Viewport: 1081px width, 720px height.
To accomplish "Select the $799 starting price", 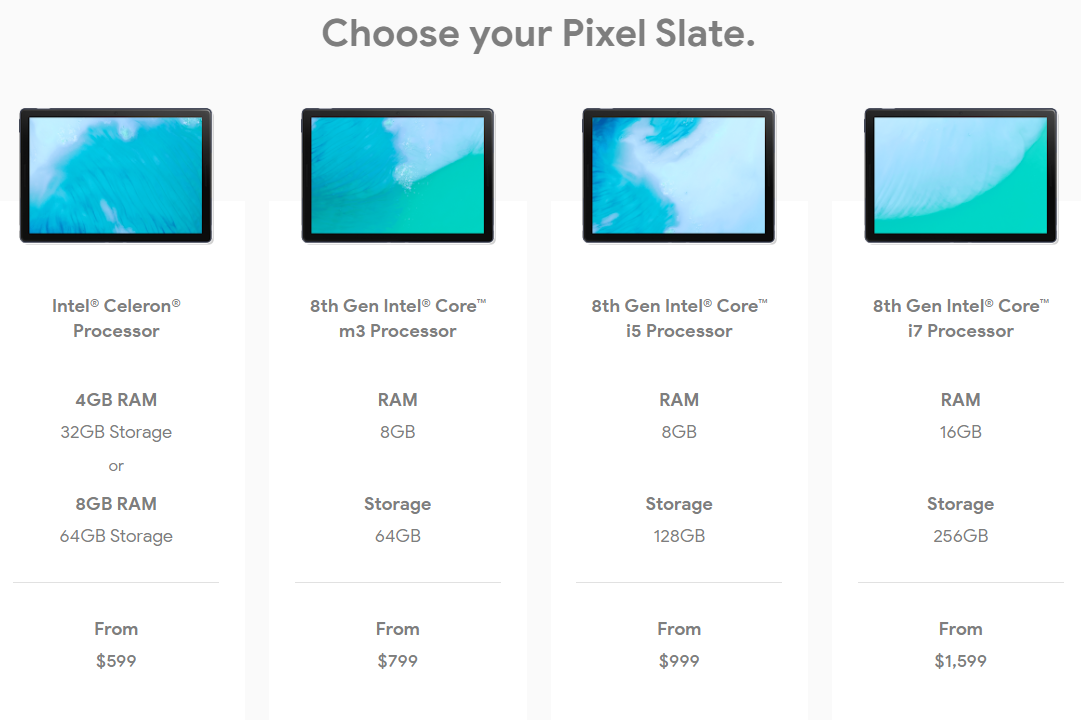I will click(x=398, y=661).
